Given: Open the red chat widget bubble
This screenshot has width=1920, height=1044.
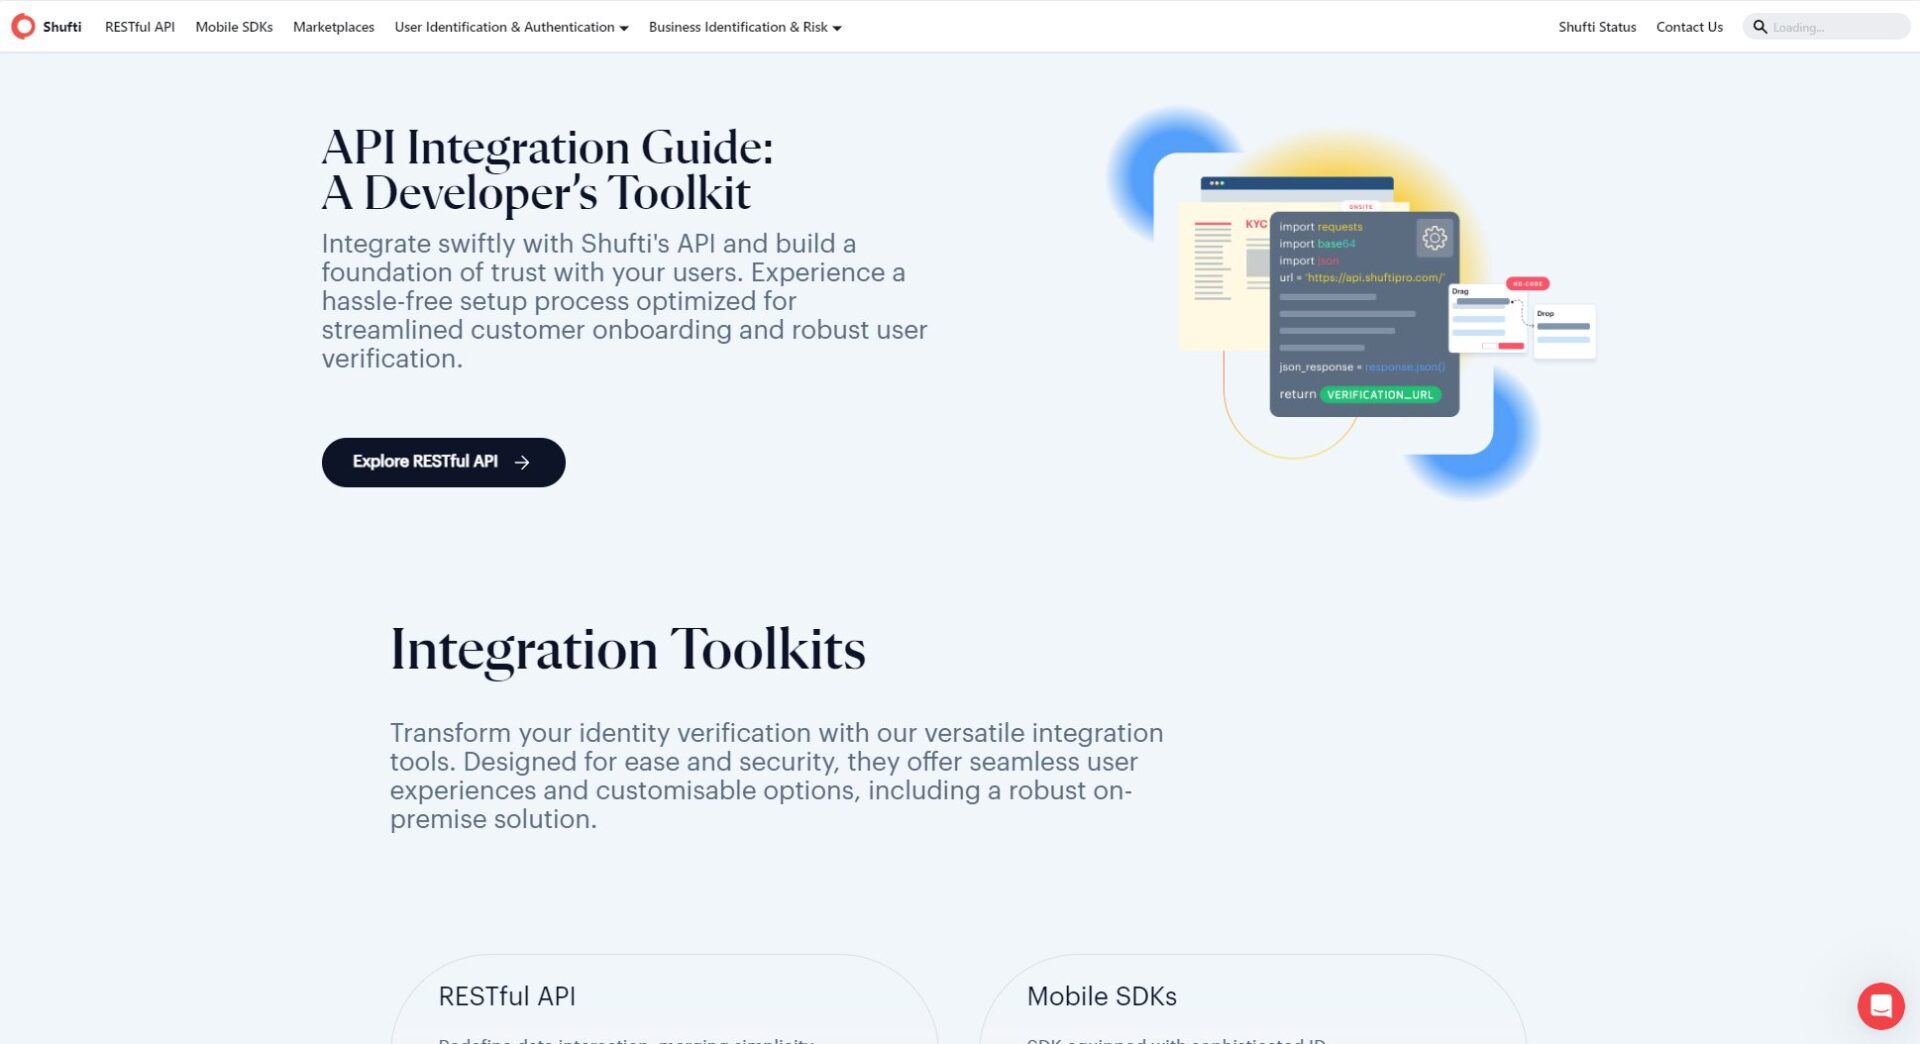Looking at the screenshot, I should (x=1880, y=1005).
